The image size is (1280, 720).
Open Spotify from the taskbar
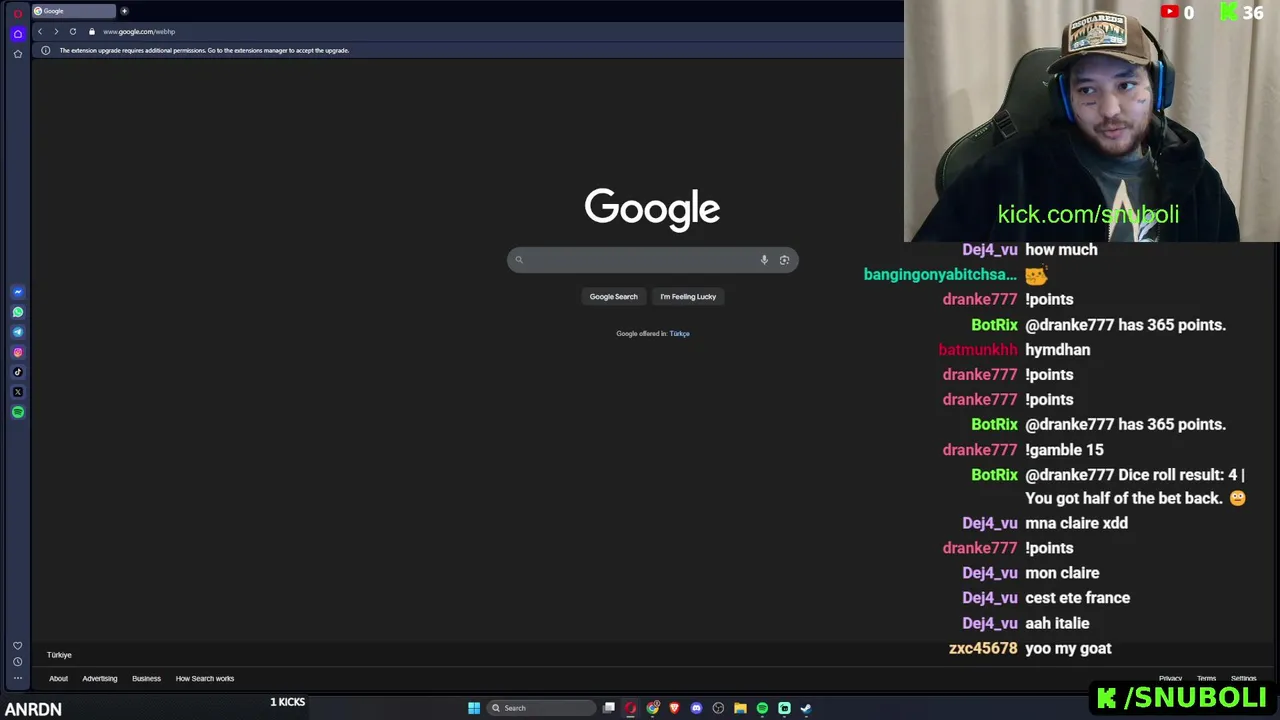pos(762,708)
